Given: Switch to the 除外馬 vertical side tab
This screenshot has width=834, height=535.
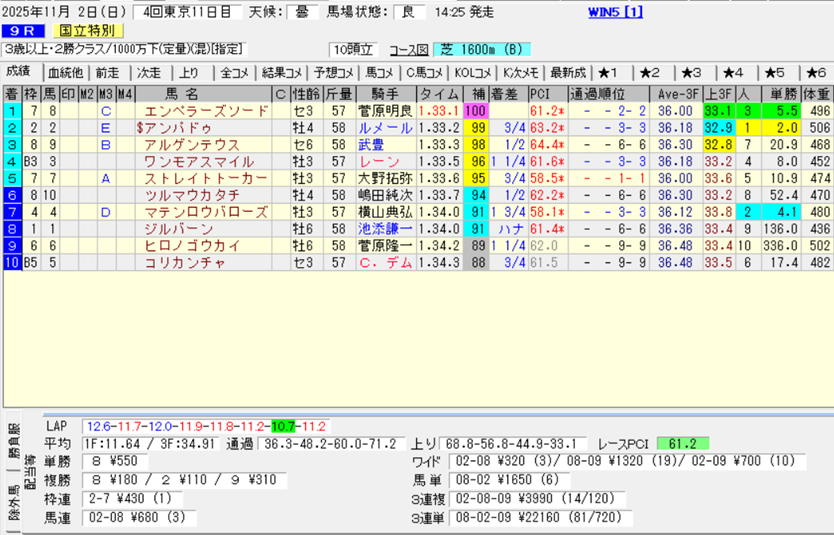Looking at the screenshot, I should tap(14, 507).
